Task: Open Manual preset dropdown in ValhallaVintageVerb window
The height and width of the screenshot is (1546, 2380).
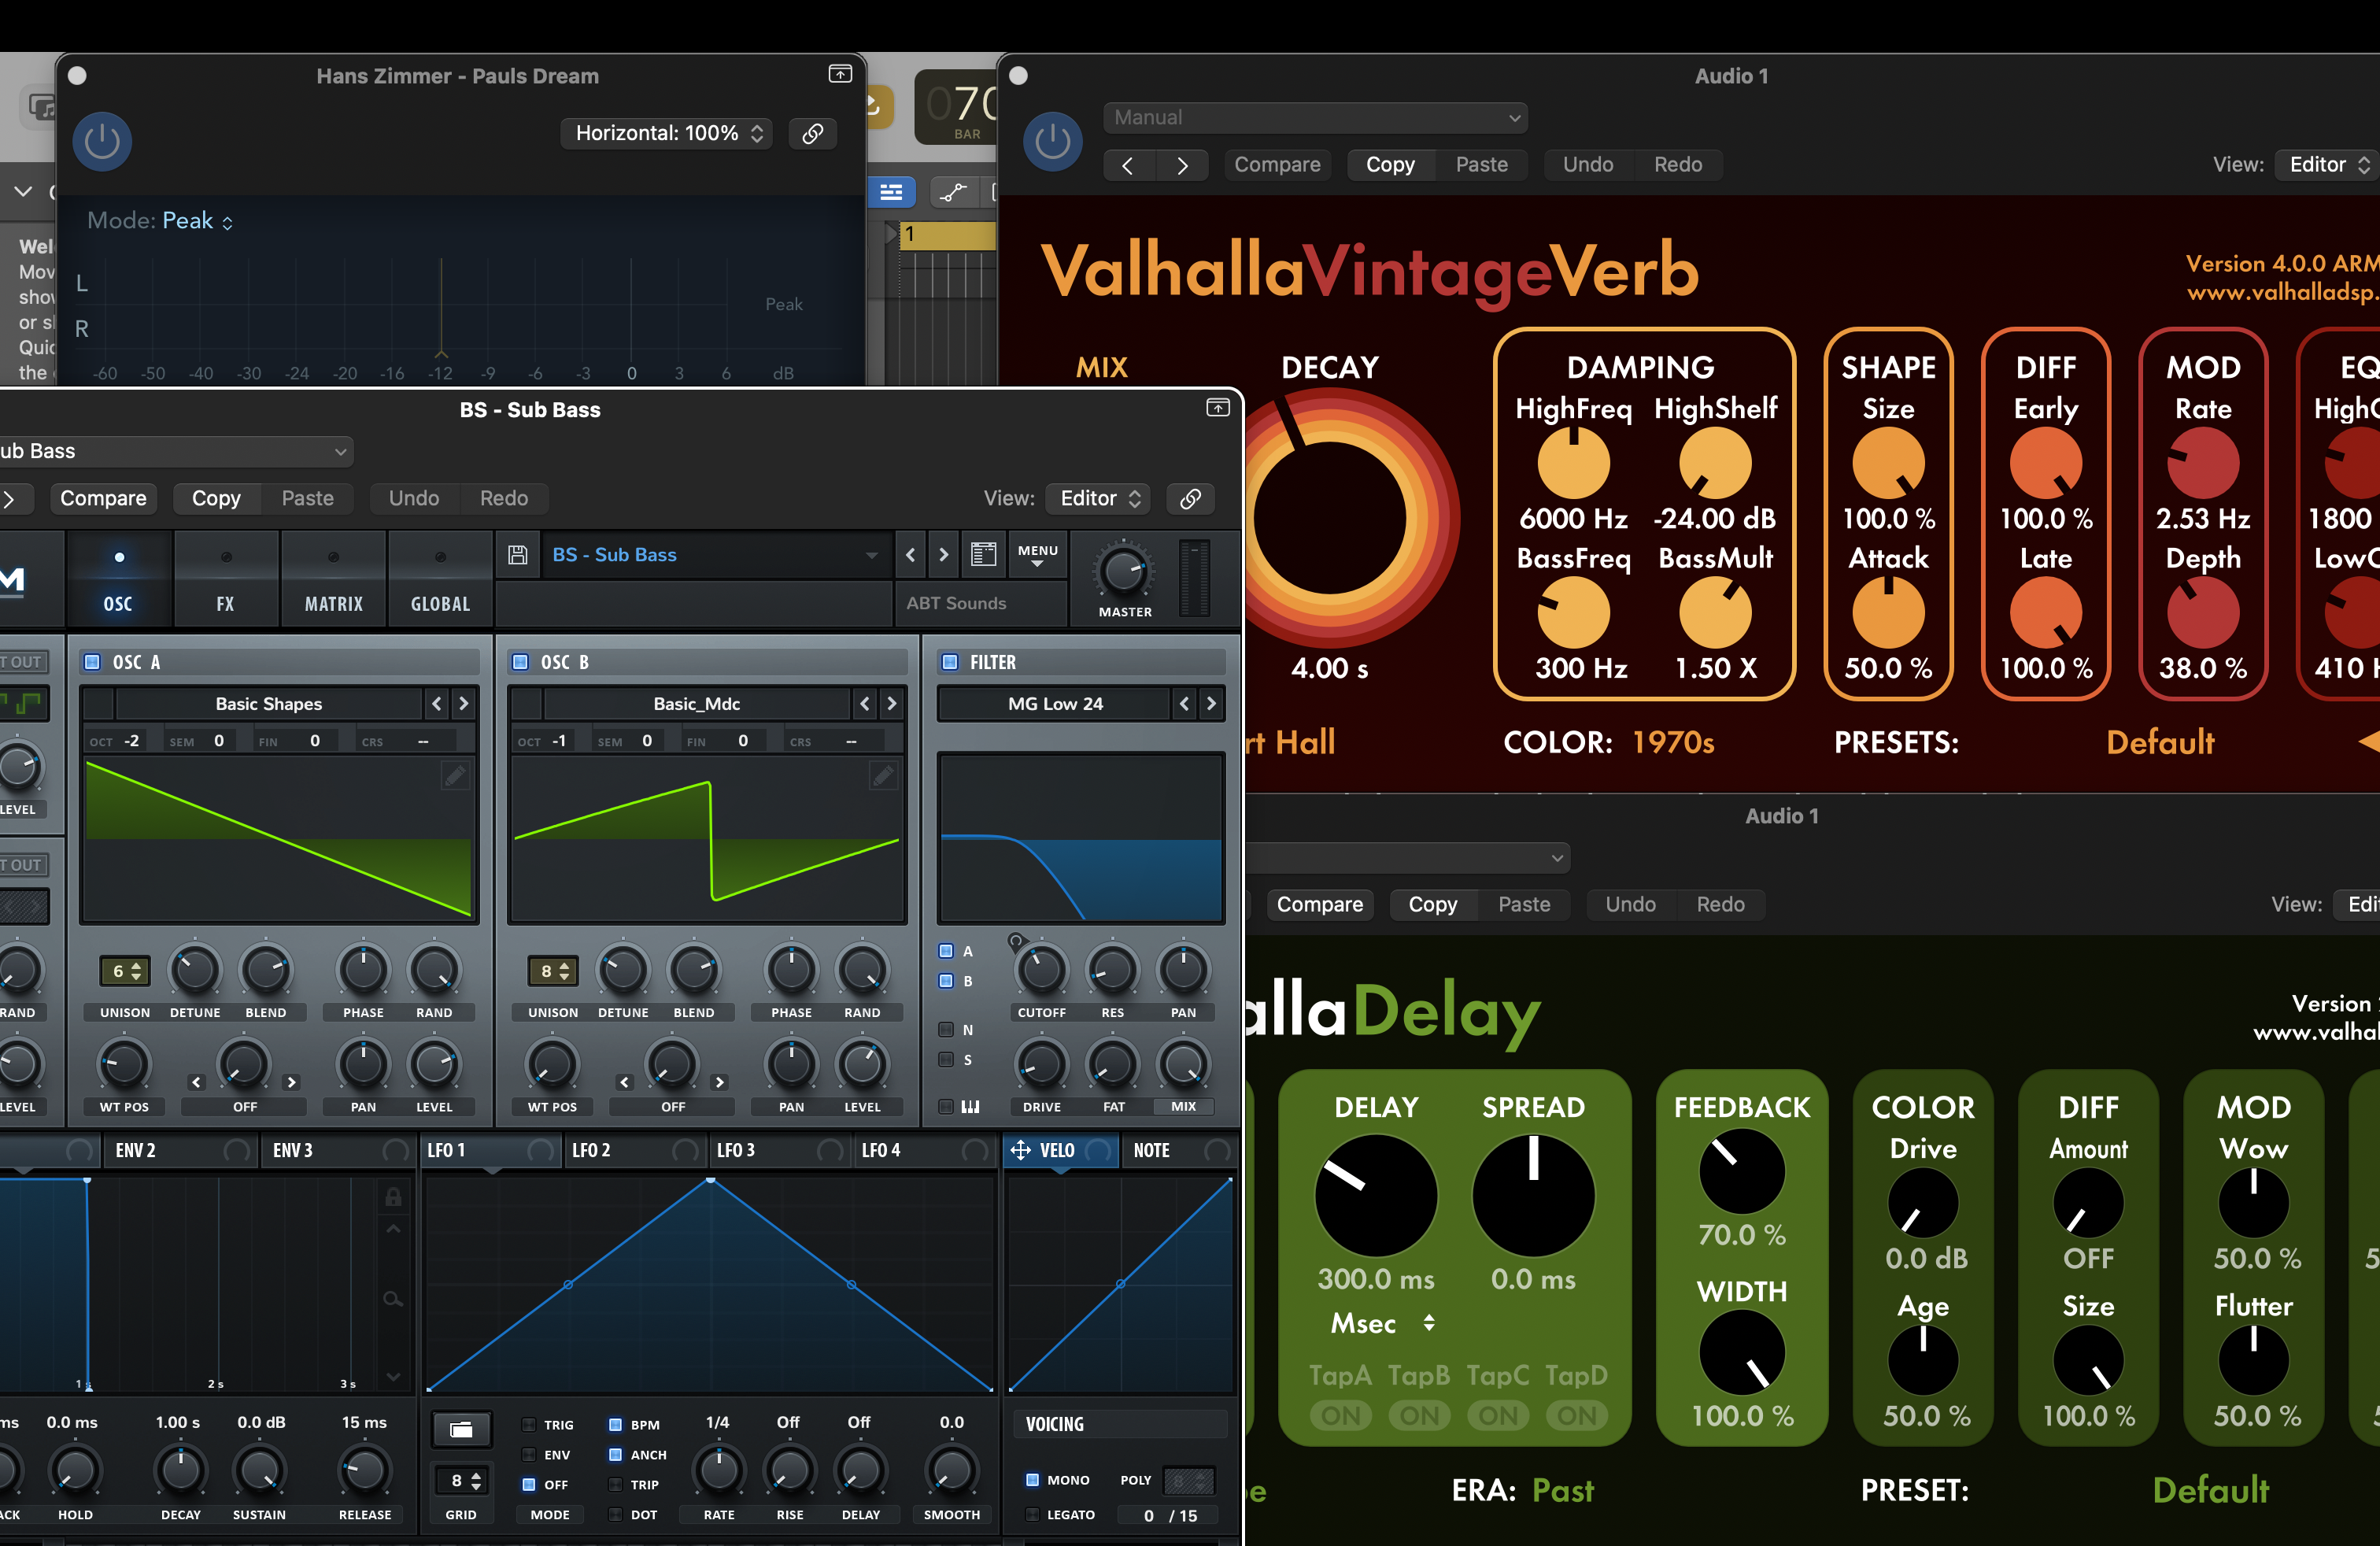Action: point(1315,118)
